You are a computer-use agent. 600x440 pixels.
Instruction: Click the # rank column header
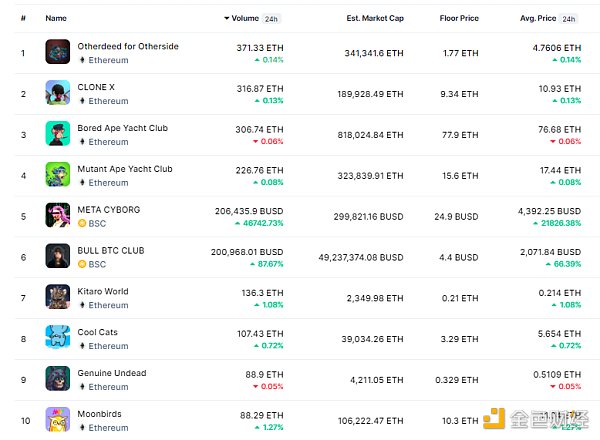click(22, 18)
